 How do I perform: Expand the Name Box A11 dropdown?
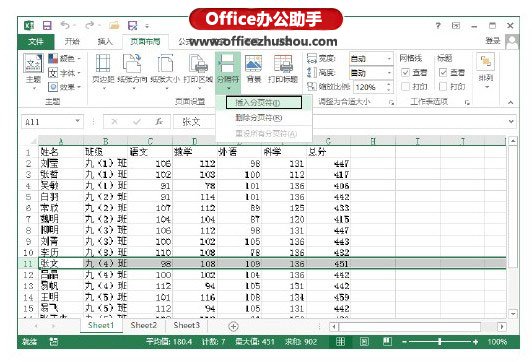point(78,121)
